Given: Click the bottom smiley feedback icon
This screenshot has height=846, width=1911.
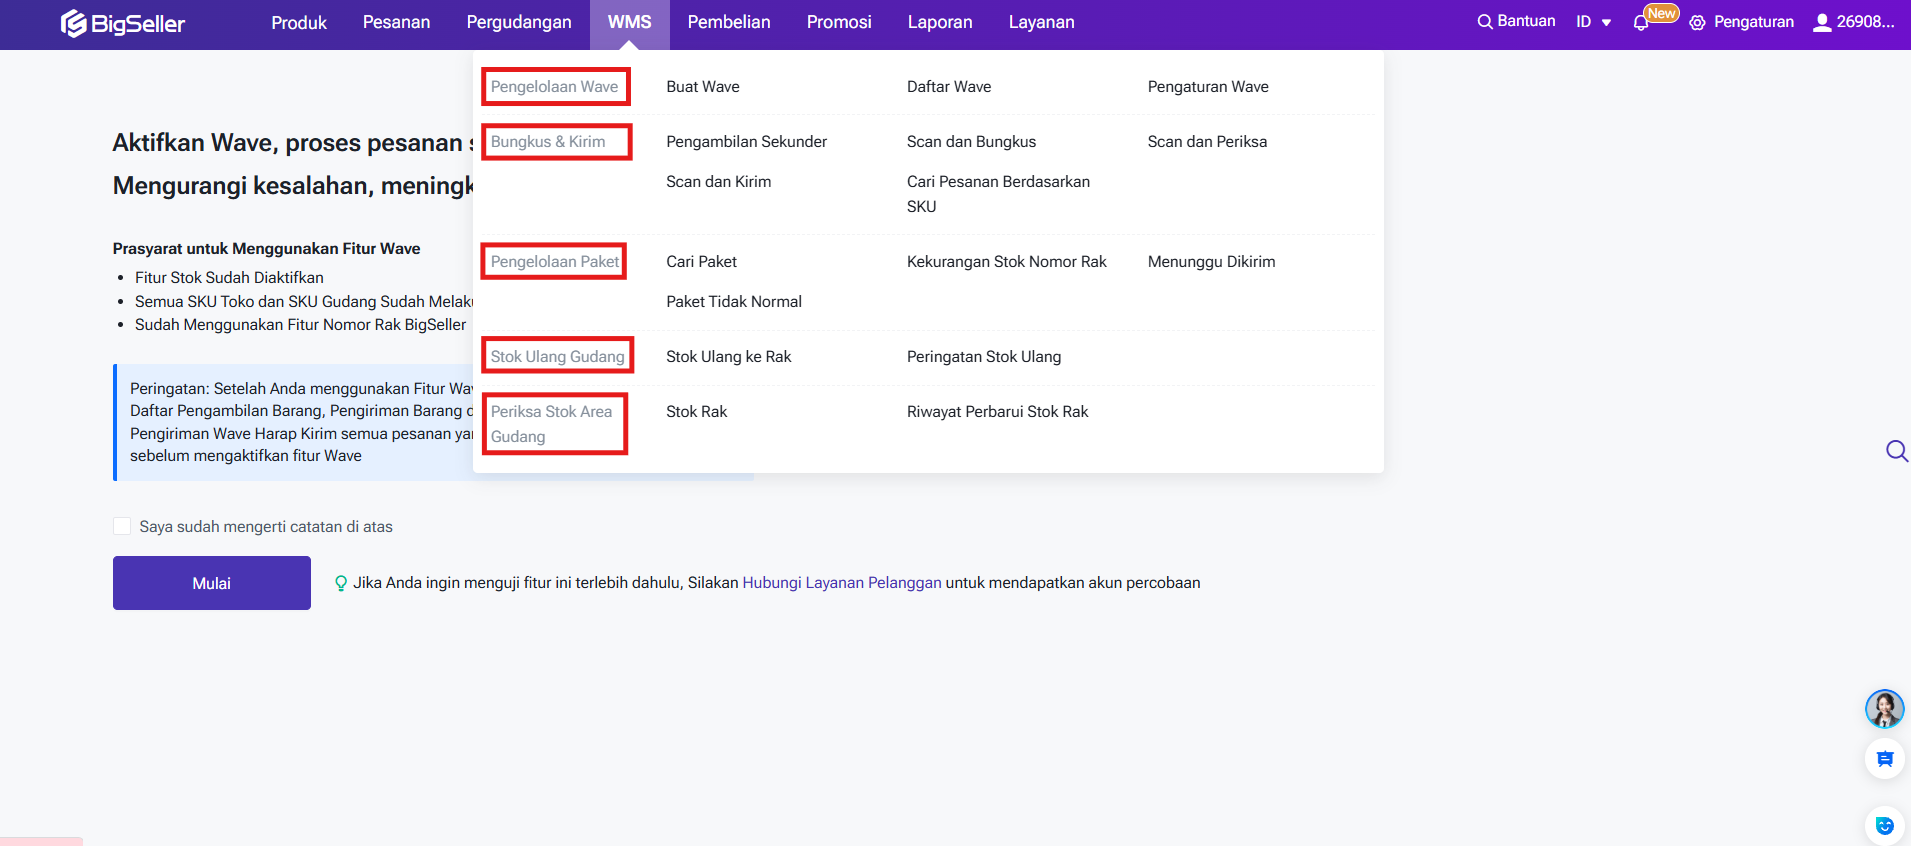Looking at the screenshot, I should 1884,826.
